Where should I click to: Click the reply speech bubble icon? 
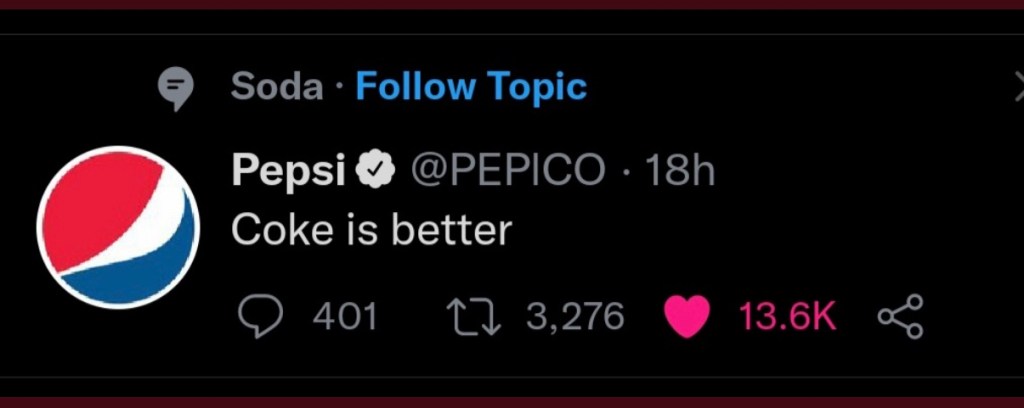[x=261, y=316]
